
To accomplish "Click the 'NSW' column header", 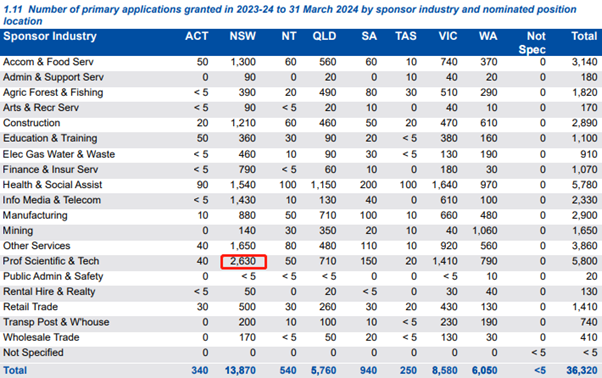I will tap(243, 36).
